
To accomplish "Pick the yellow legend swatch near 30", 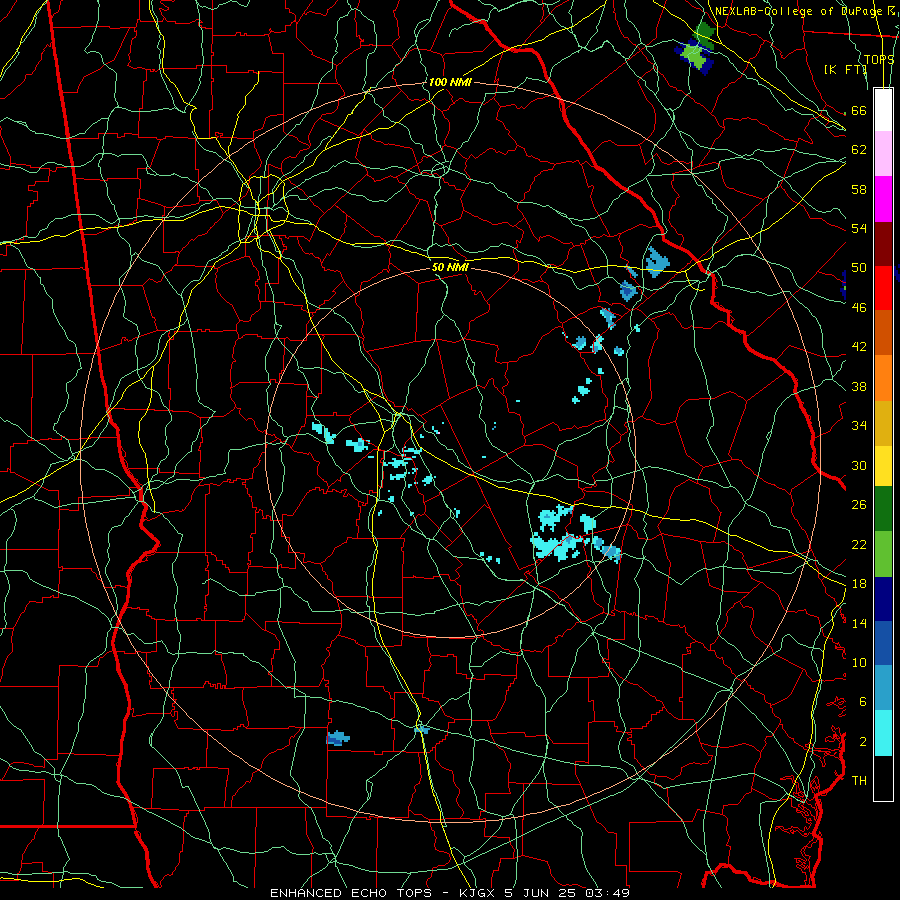I will pos(883,465).
